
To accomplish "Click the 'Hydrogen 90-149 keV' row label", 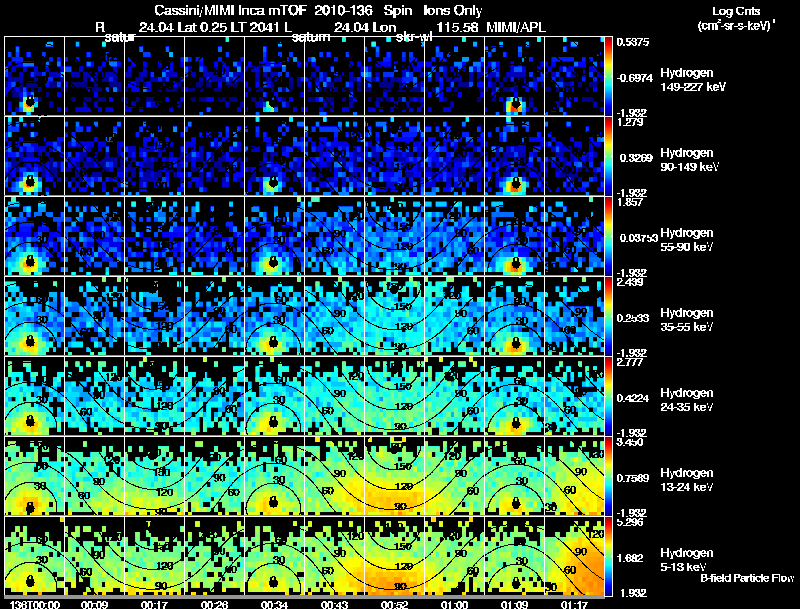I will [x=689, y=160].
